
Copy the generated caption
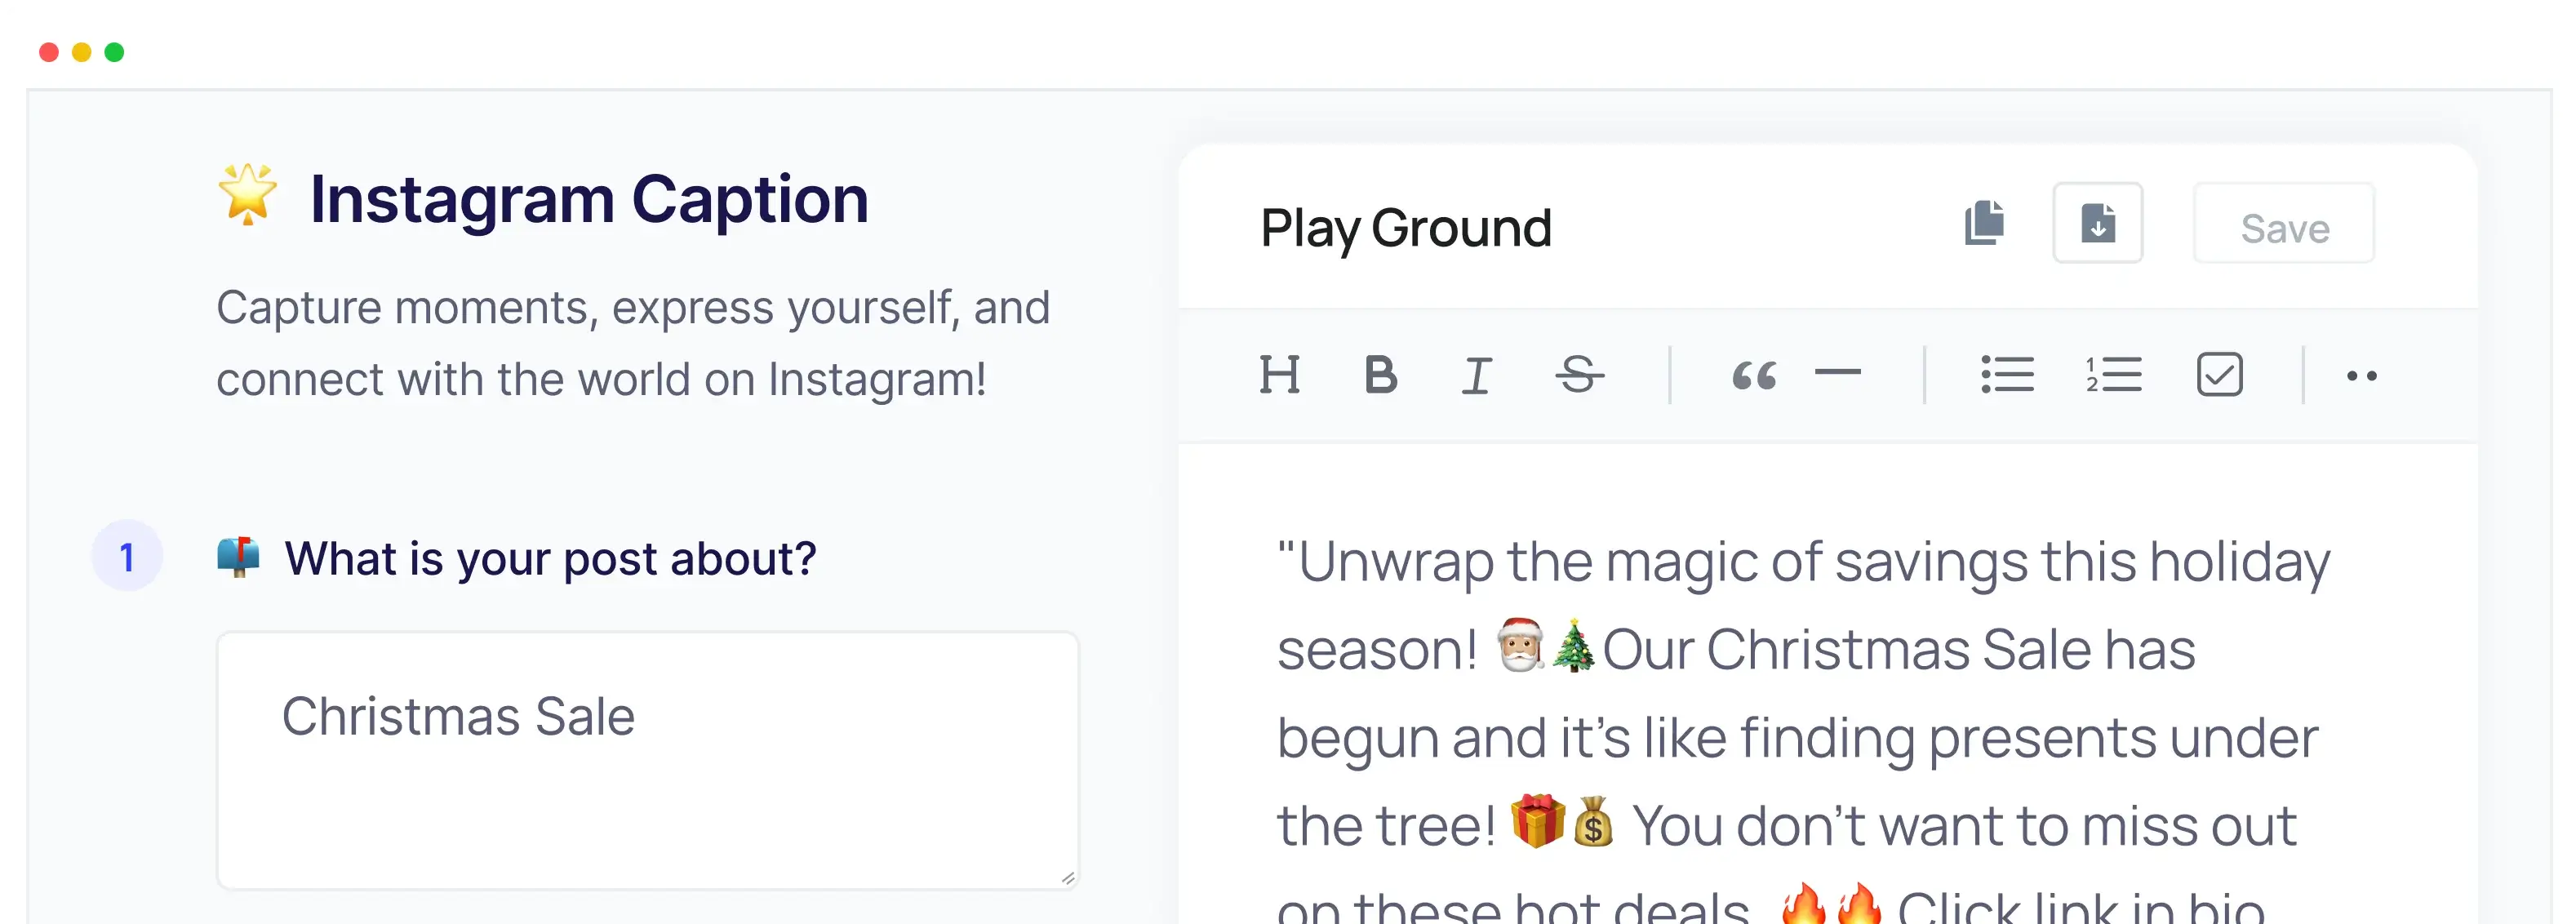click(x=1985, y=223)
